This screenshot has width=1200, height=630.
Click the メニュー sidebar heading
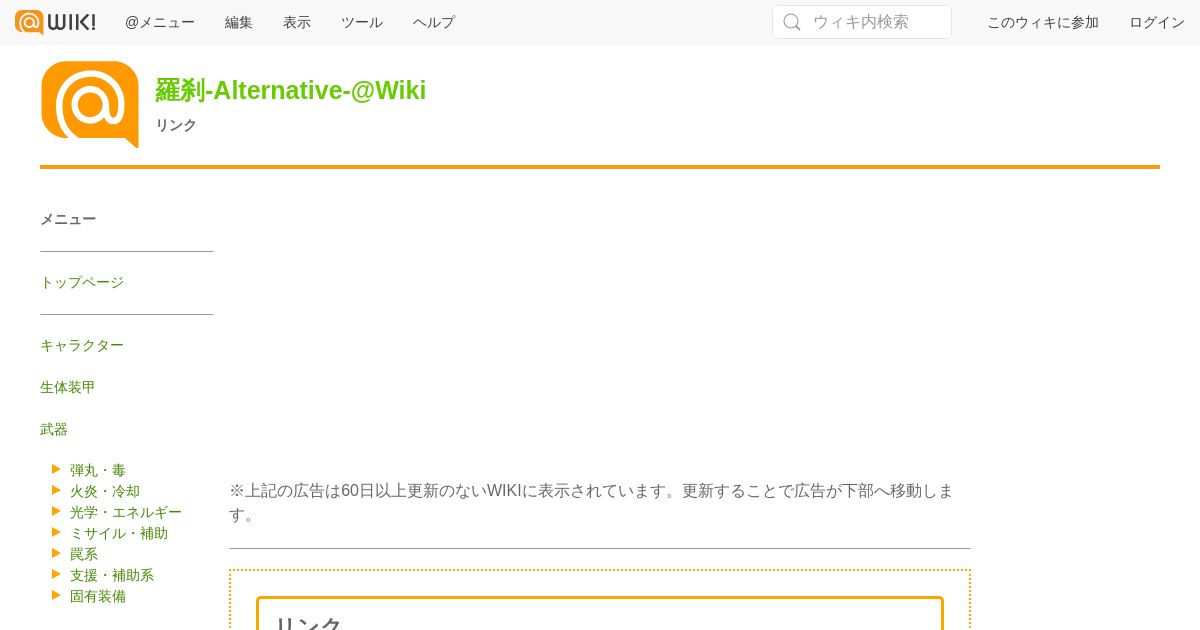[68, 219]
